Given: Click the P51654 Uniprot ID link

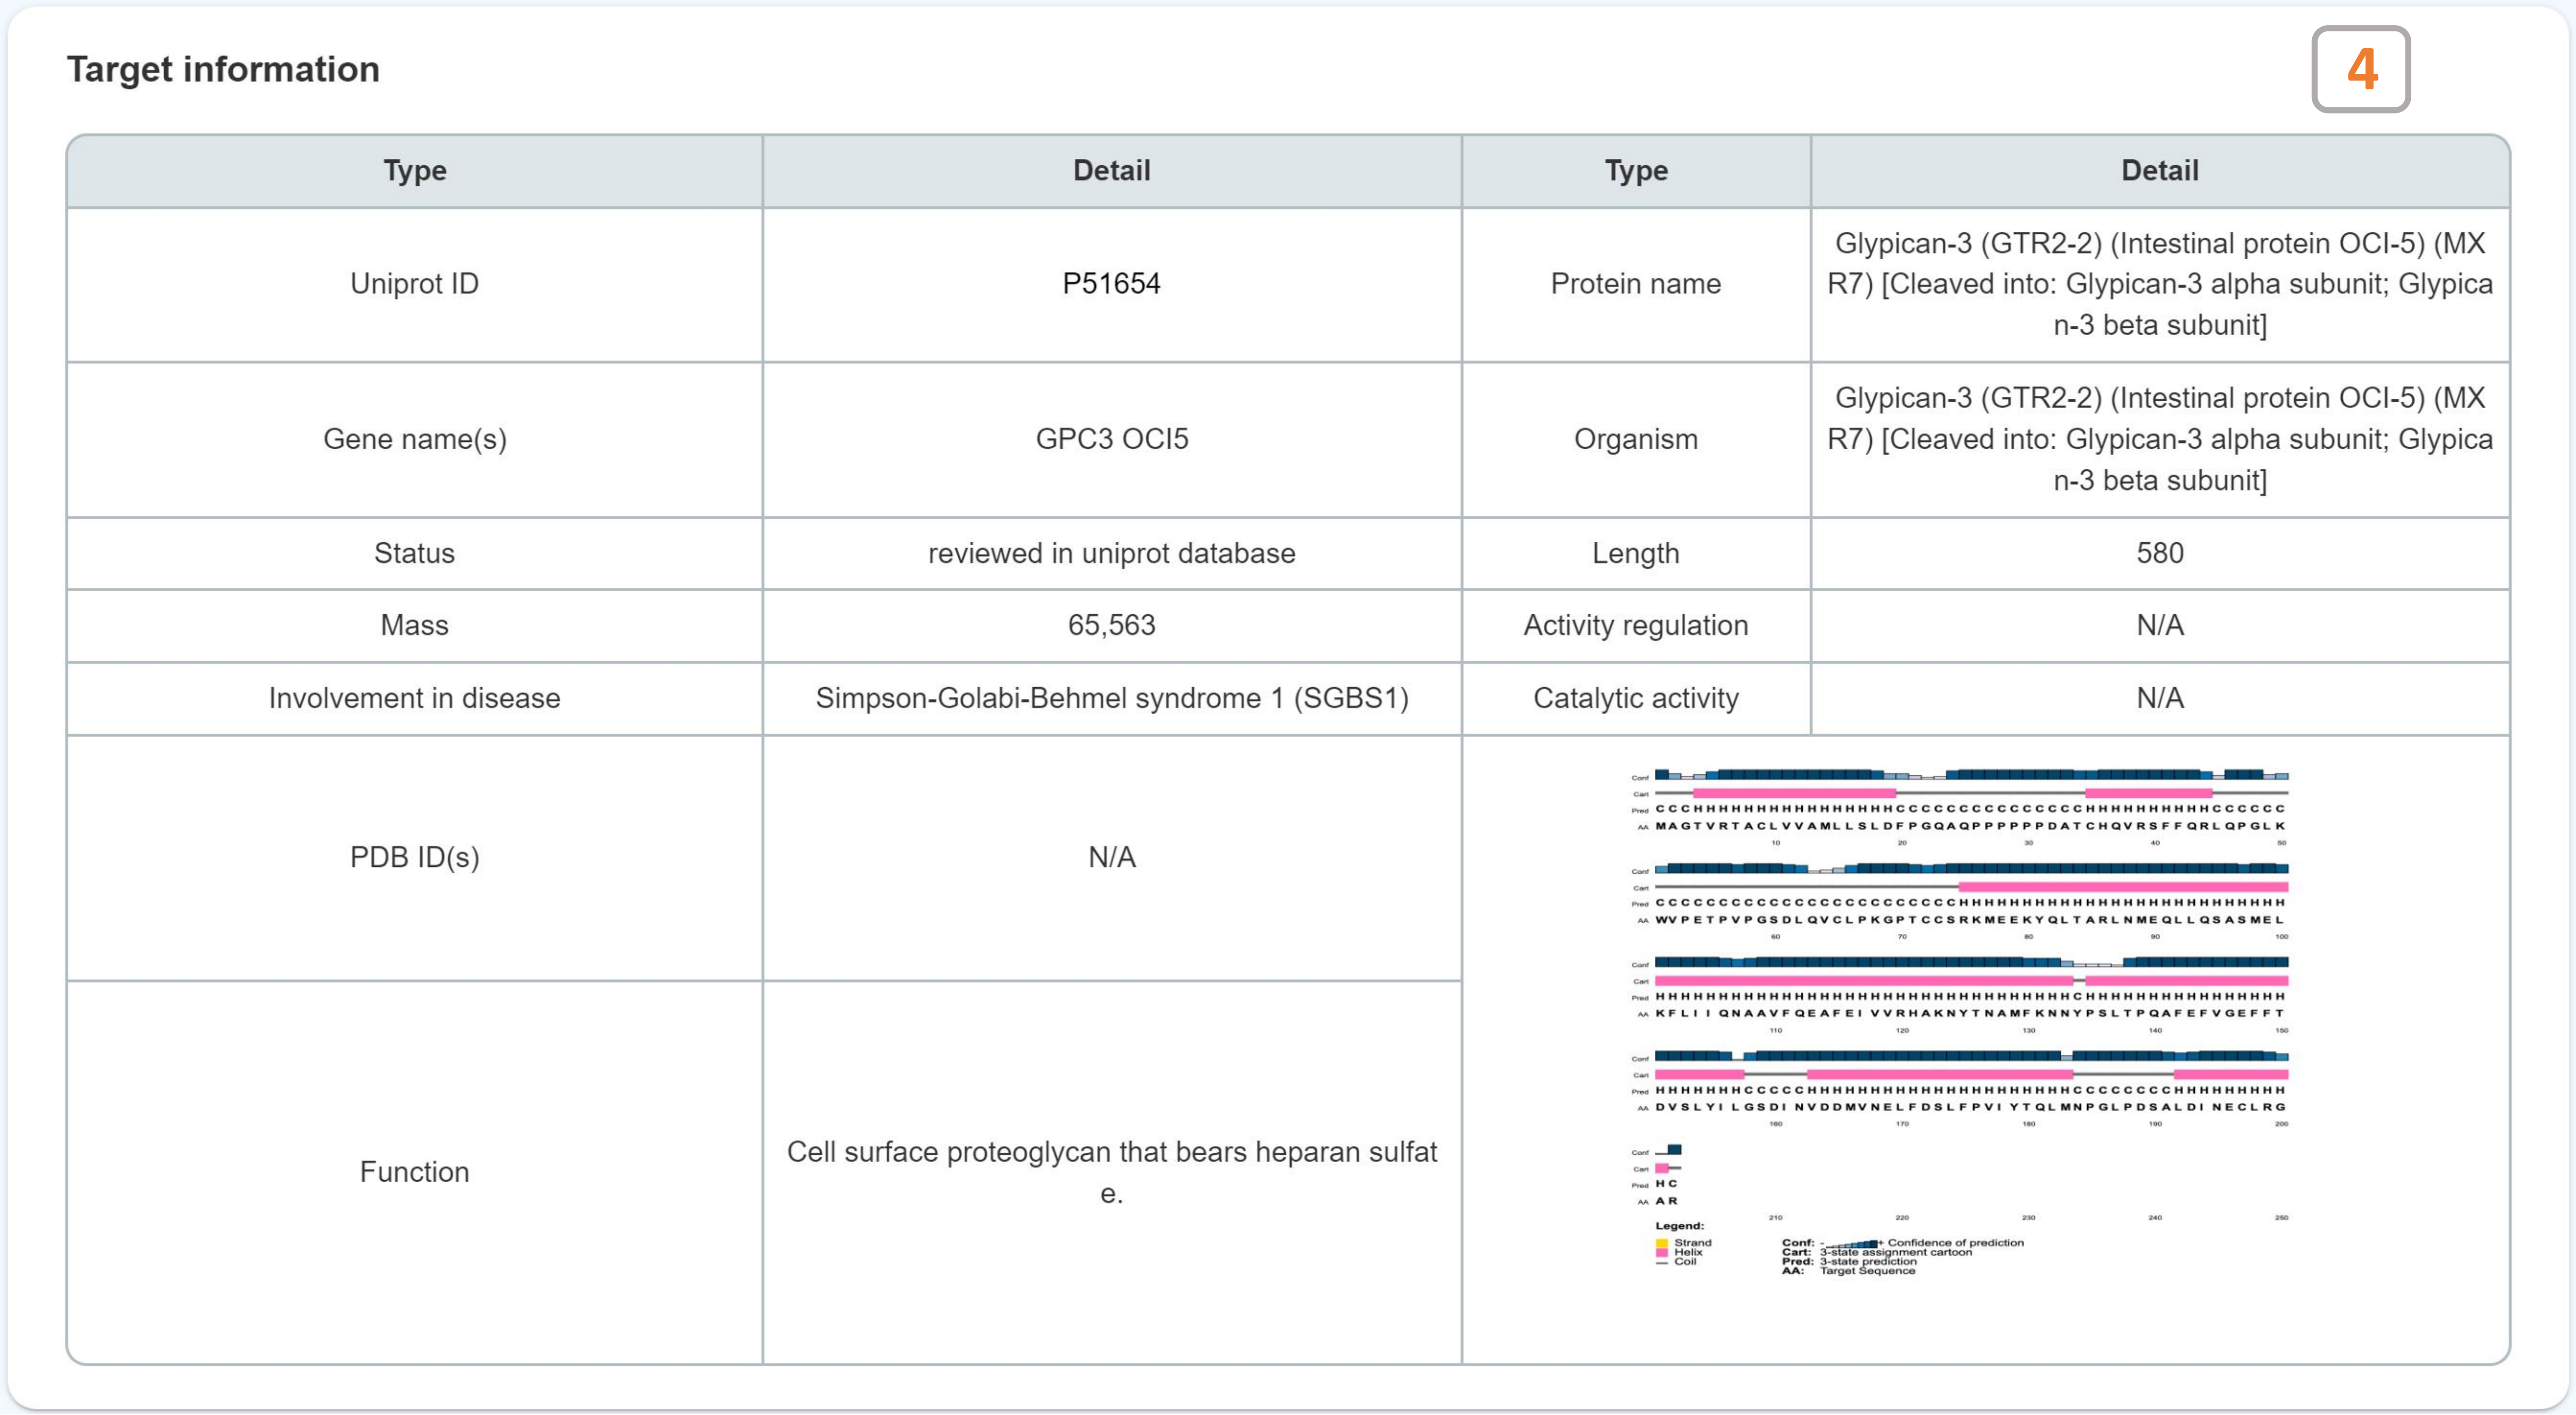Looking at the screenshot, I should click(1111, 284).
